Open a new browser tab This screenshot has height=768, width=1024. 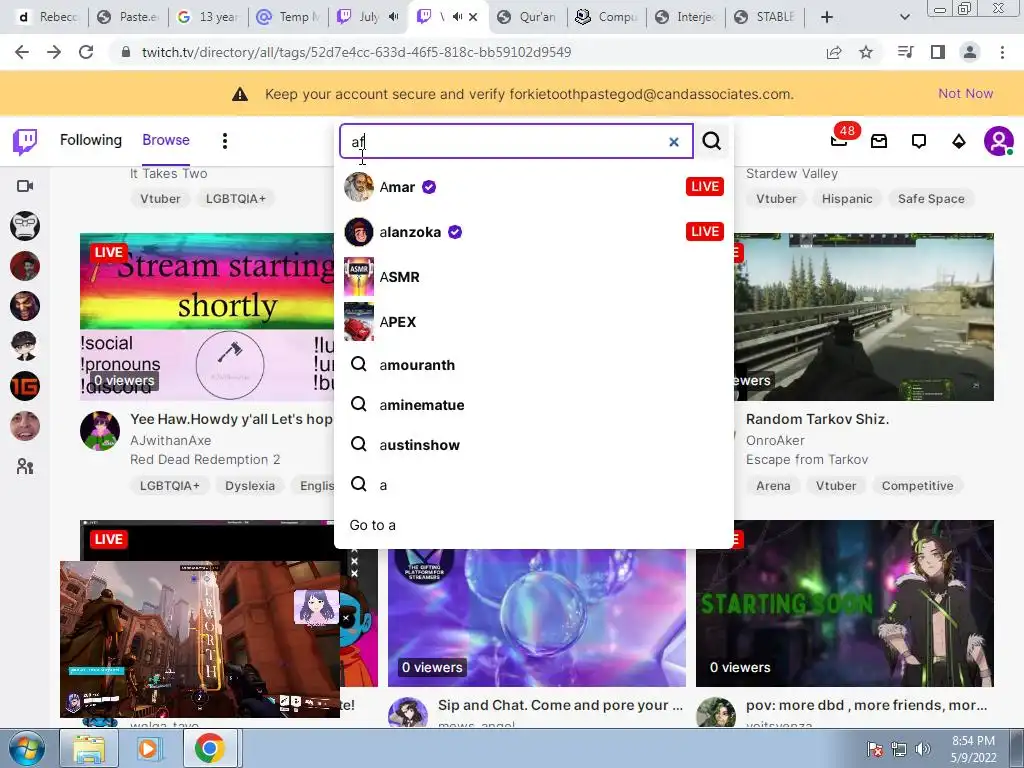pyautogui.click(x=827, y=17)
